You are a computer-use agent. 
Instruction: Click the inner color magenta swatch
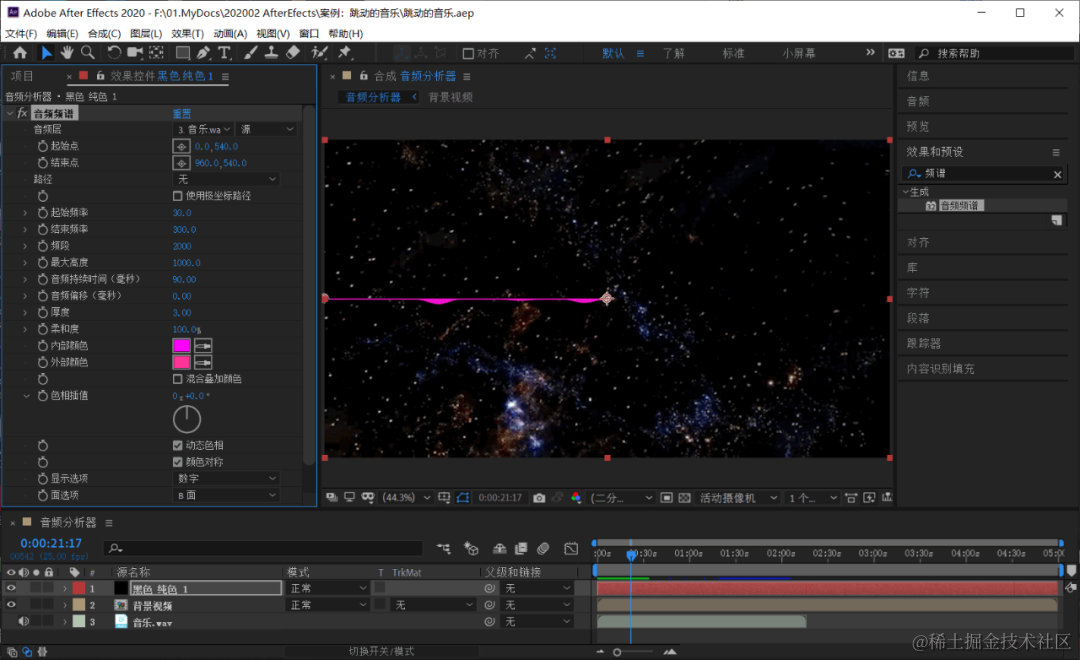click(181, 345)
